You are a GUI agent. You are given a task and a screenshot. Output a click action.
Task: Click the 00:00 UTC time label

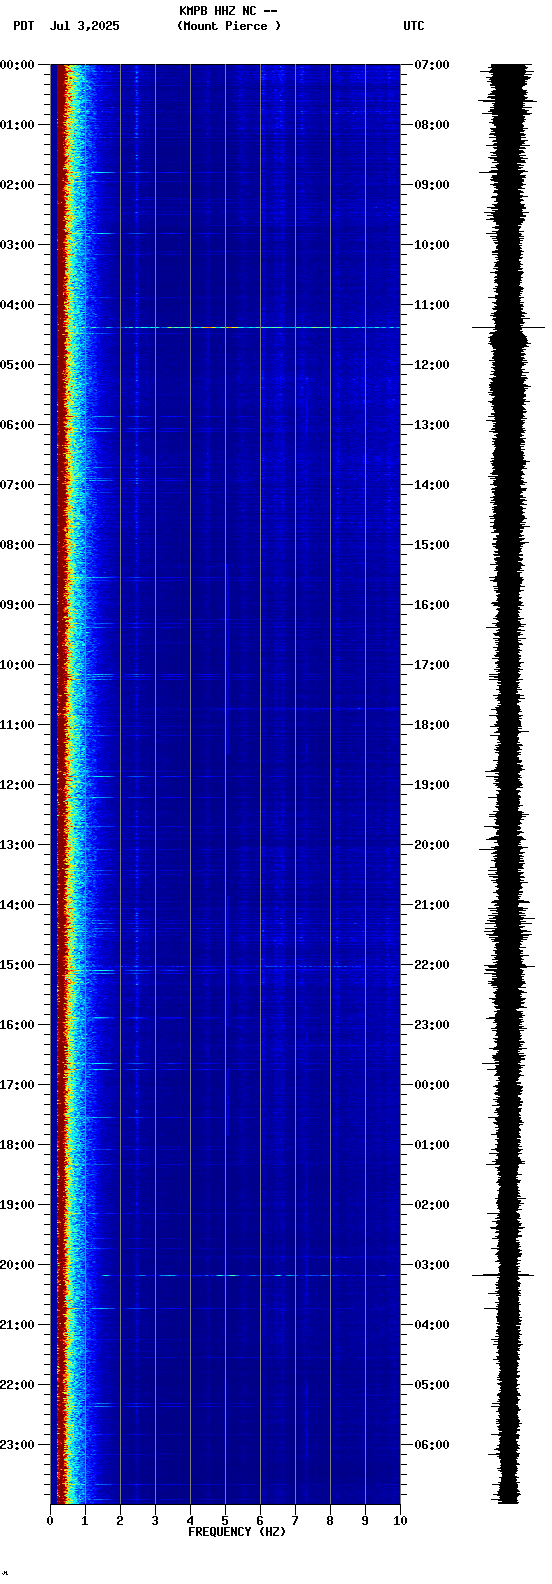pyautogui.click(x=432, y=1085)
